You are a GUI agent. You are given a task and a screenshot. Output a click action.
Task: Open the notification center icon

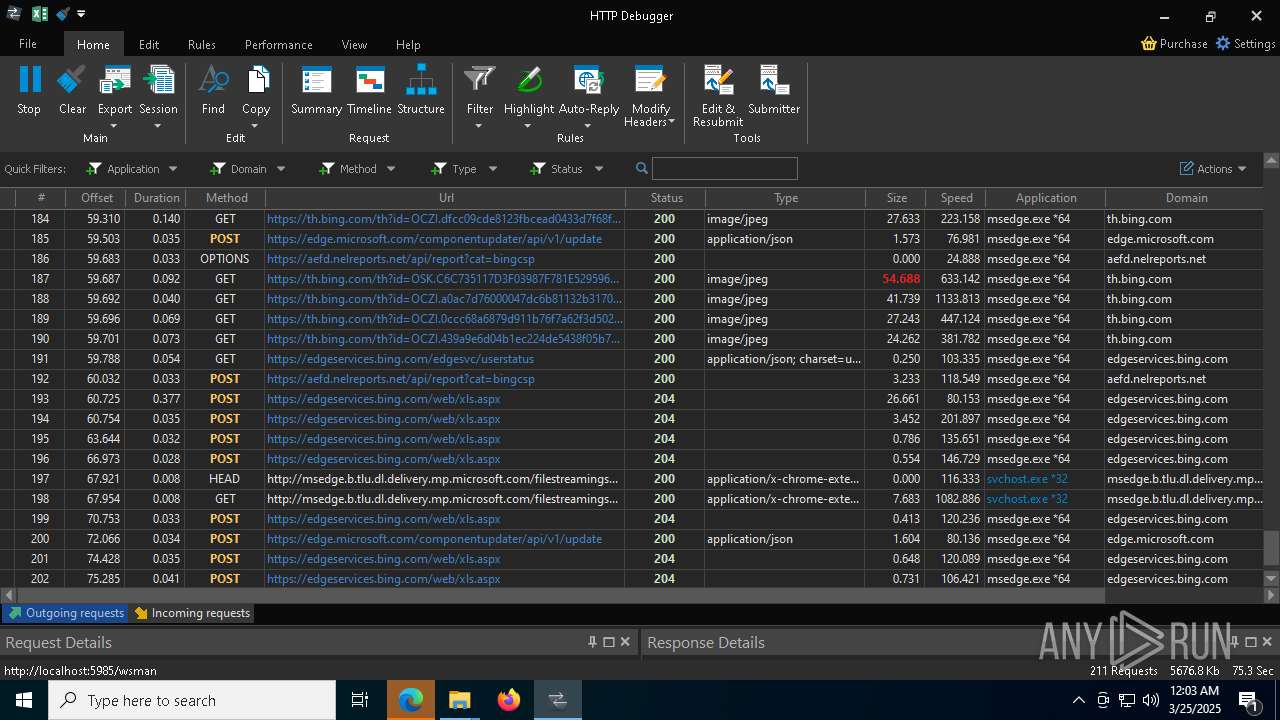(x=1248, y=700)
